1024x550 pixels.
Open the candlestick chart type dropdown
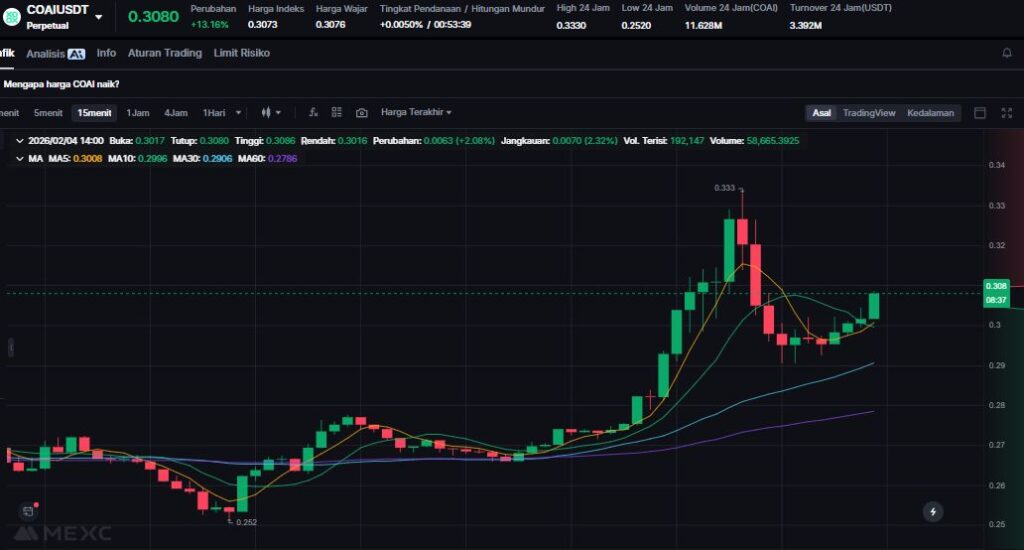click(x=271, y=113)
